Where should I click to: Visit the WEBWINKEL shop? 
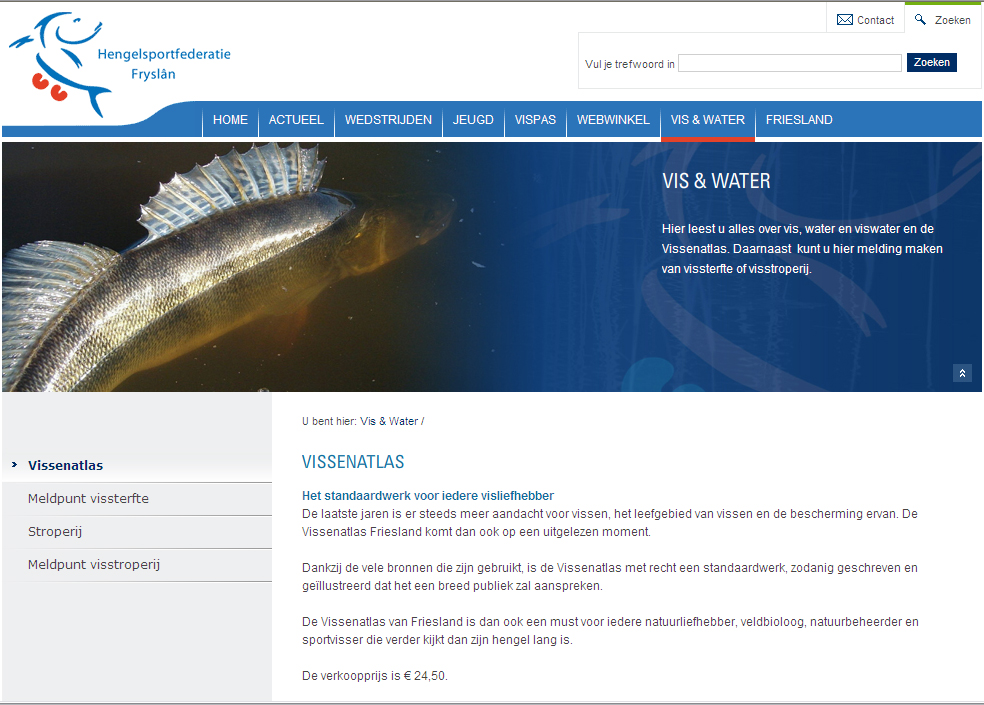613,120
